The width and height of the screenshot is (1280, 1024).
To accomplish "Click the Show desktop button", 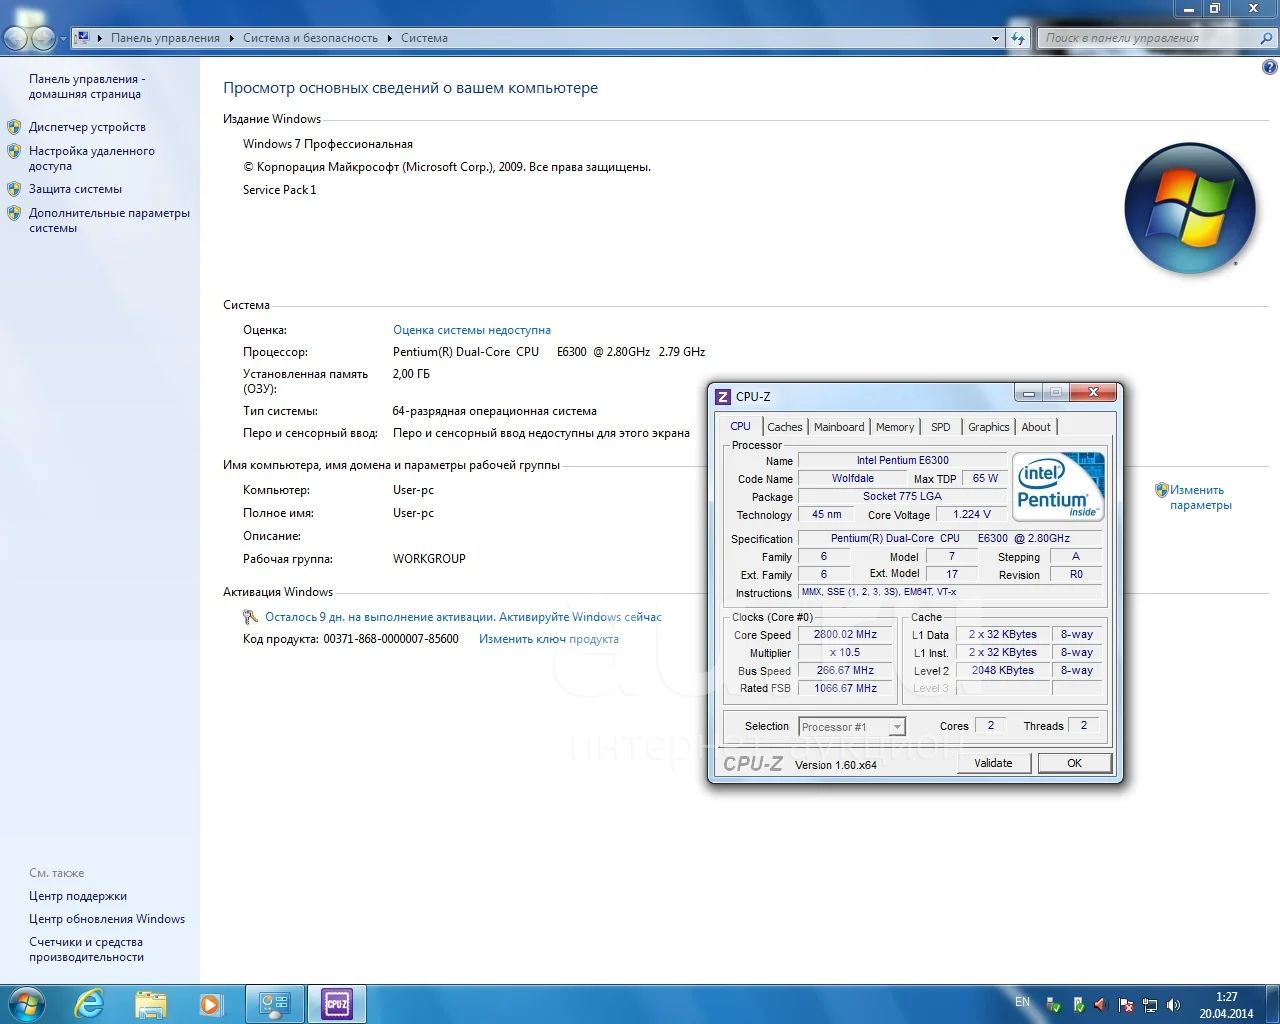I will tap(1272, 1004).
